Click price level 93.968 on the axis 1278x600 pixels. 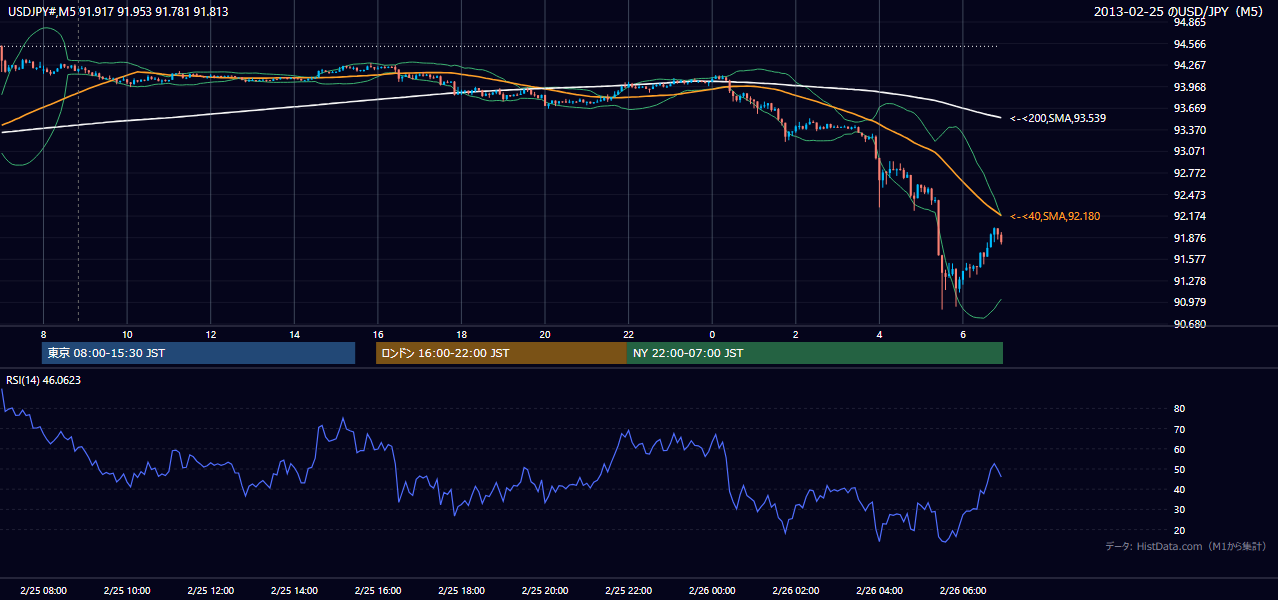tap(1189, 87)
